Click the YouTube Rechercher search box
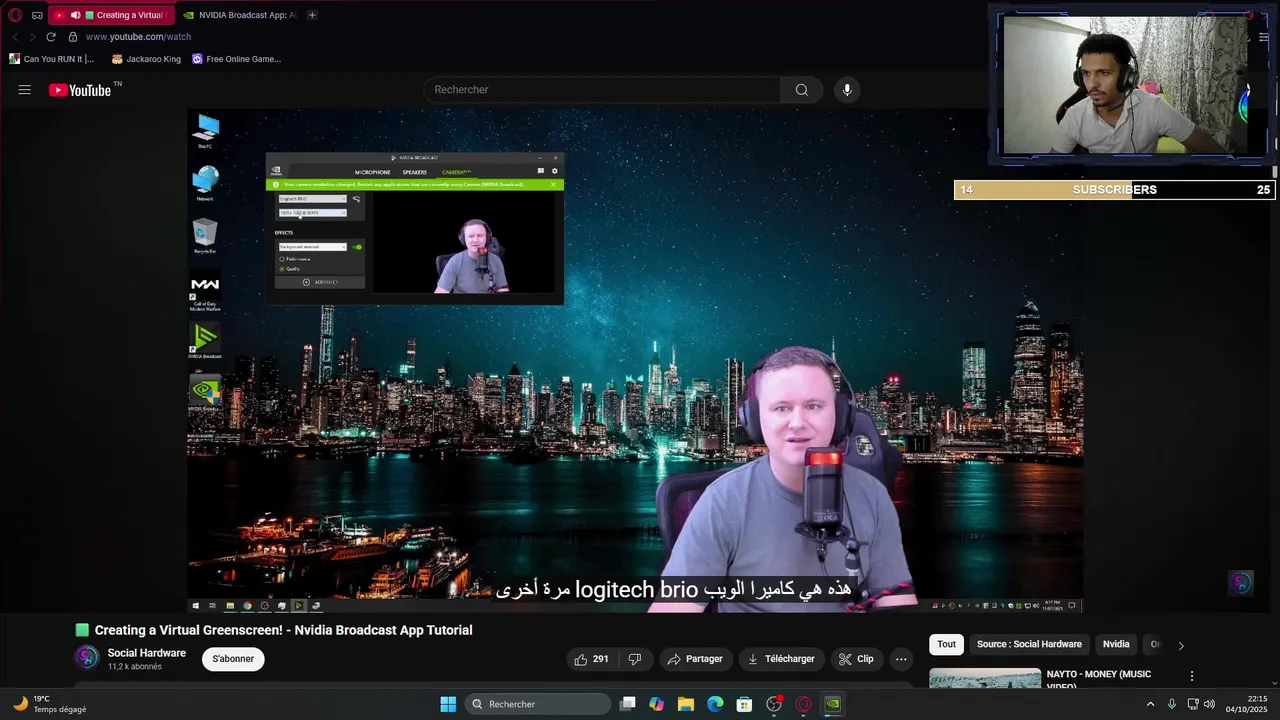Viewport: 1280px width, 720px height. click(602, 90)
